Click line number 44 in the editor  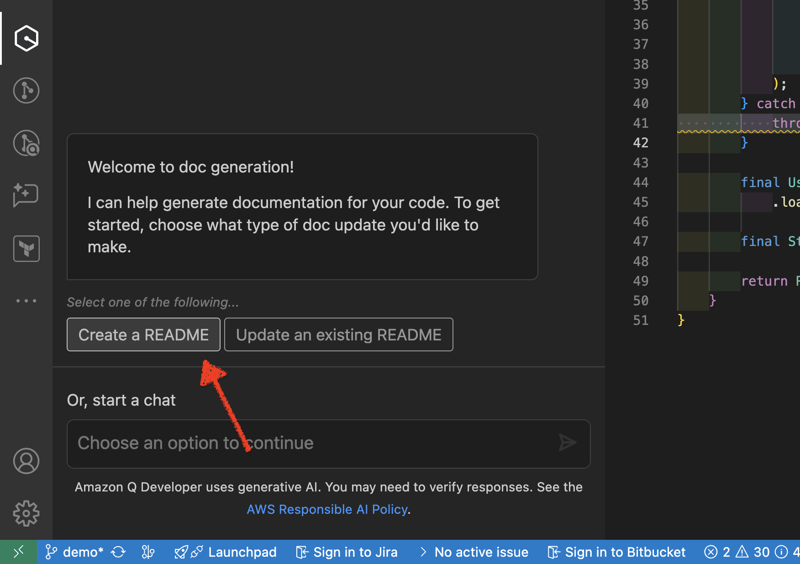641,182
